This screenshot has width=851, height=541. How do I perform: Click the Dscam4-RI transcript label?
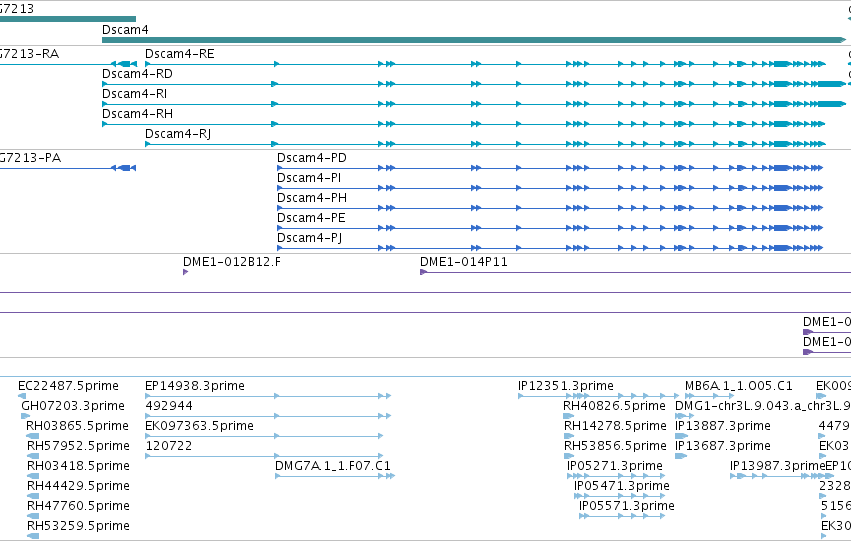pos(135,94)
